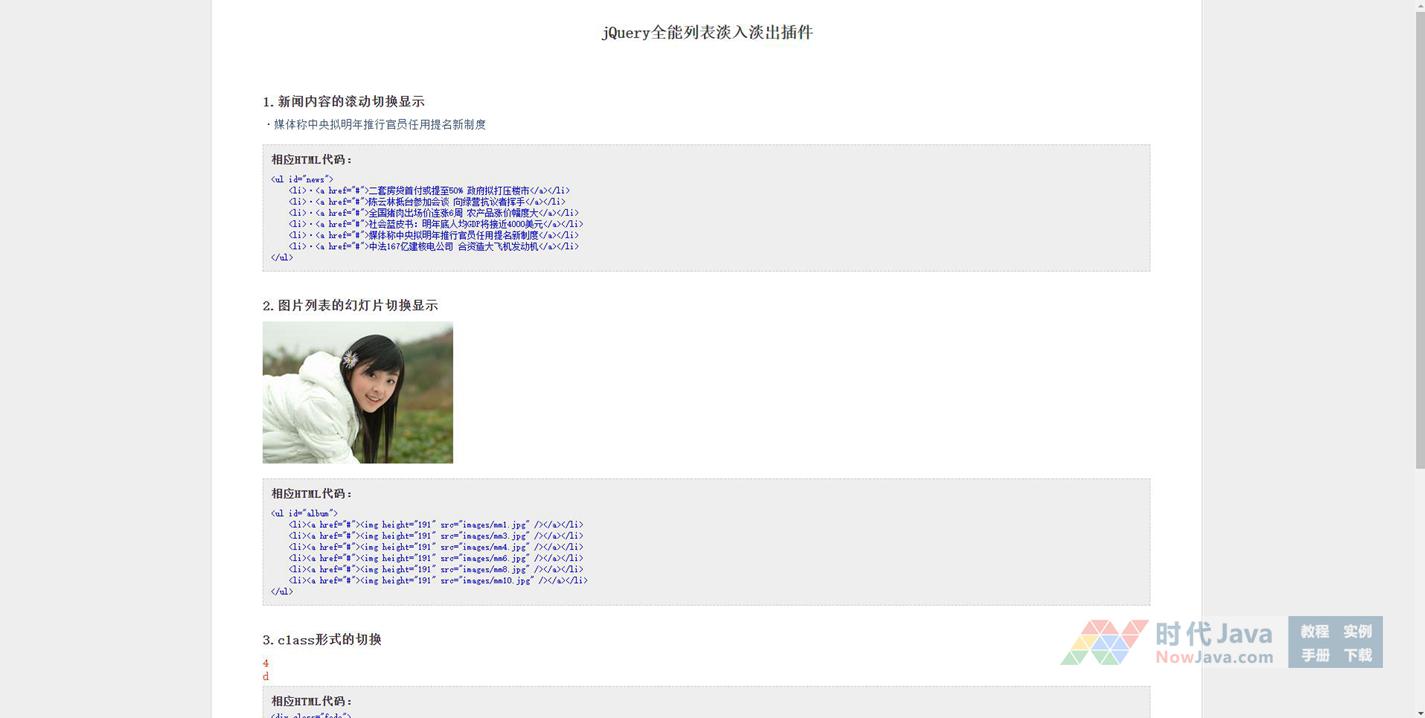Click heading 1.新闻内容的滚动切换显示
The height and width of the screenshot is (718, 1425).
[x=343, y=101]
